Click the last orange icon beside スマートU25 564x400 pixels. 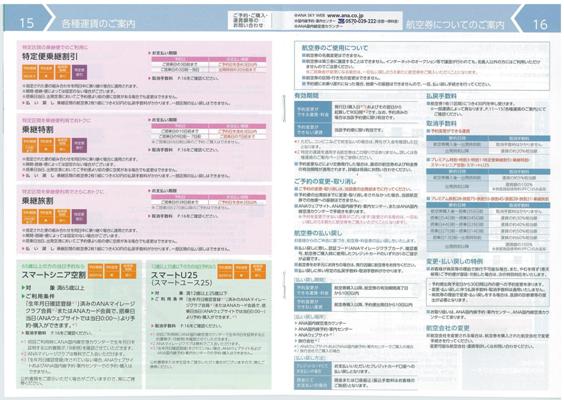pos(258,272)
